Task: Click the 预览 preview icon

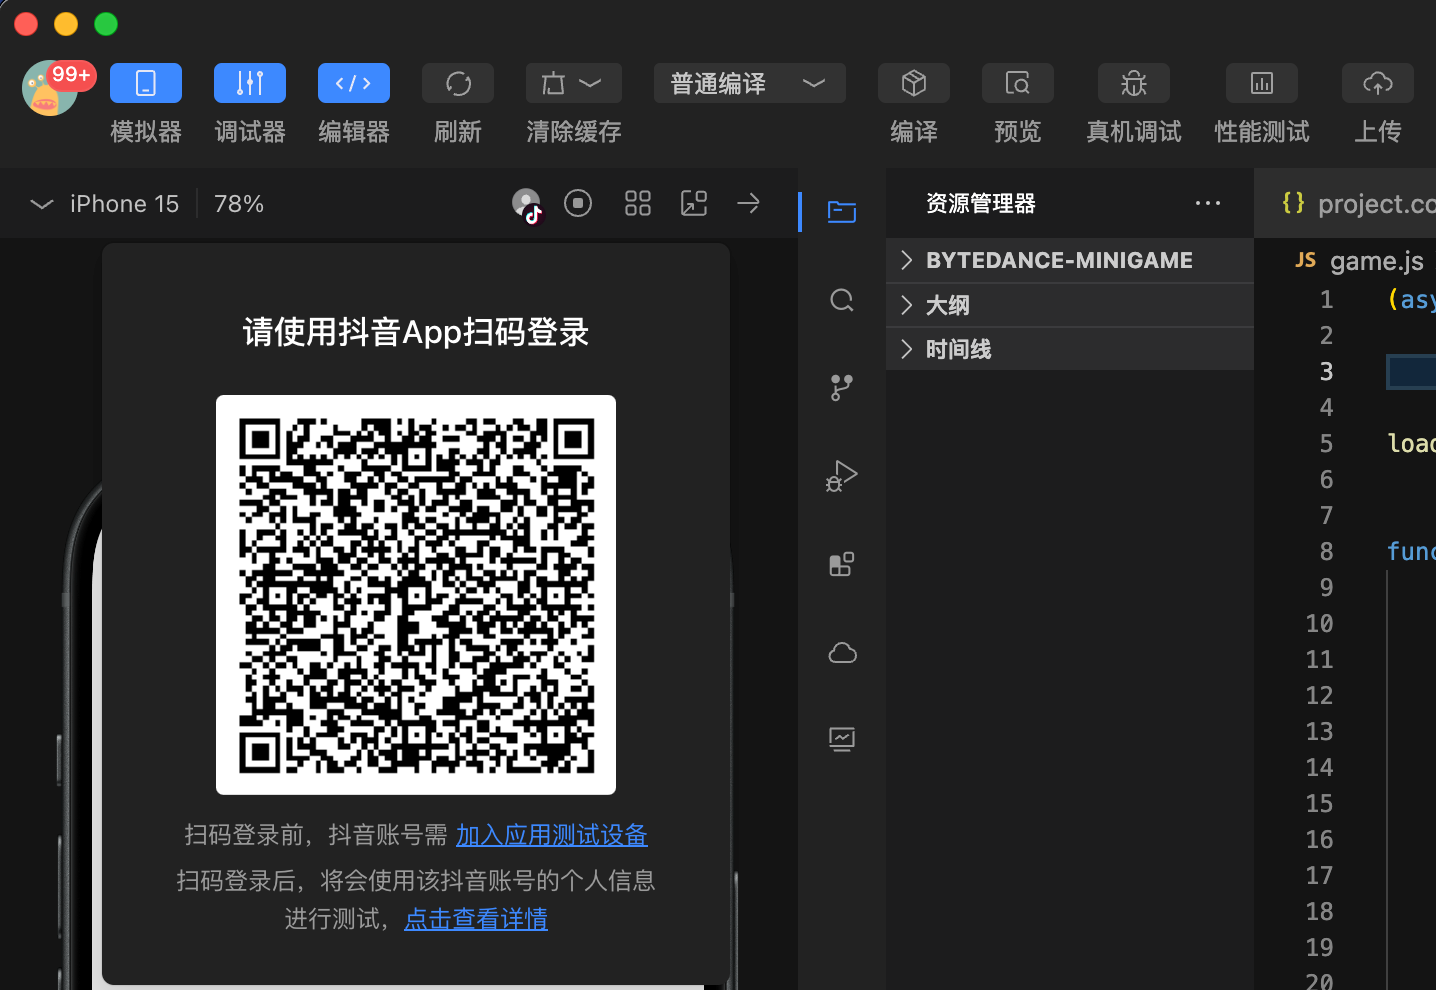Action: [x=1018, y=83]
